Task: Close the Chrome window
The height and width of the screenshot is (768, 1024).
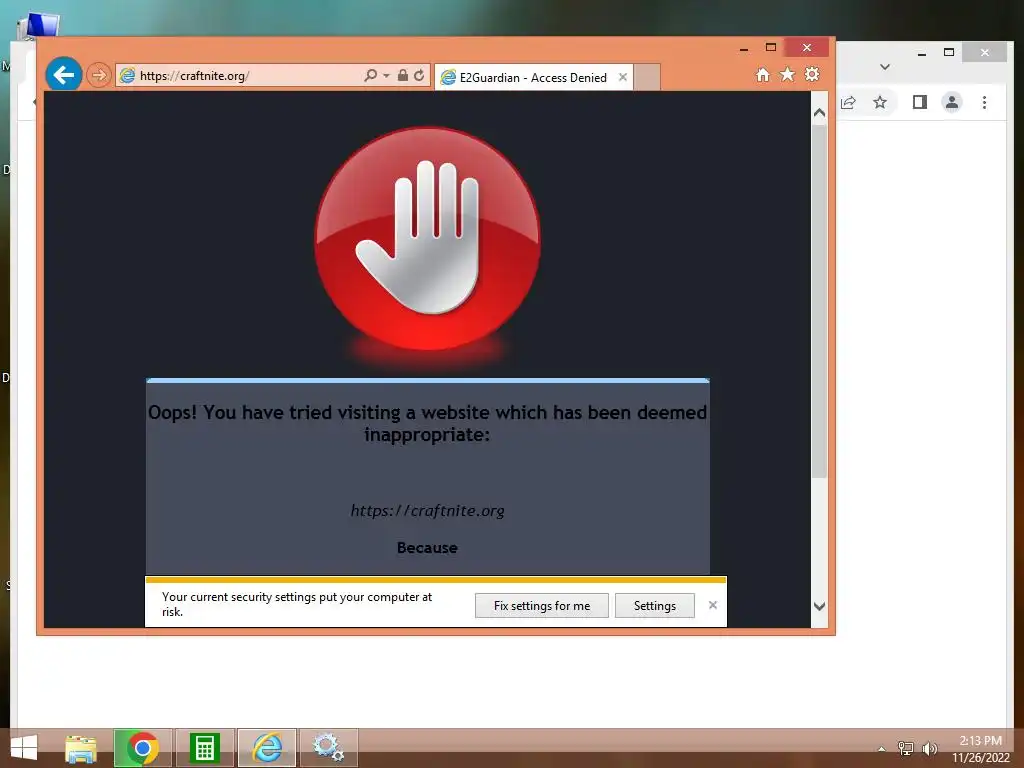Action: coord(985,52)
